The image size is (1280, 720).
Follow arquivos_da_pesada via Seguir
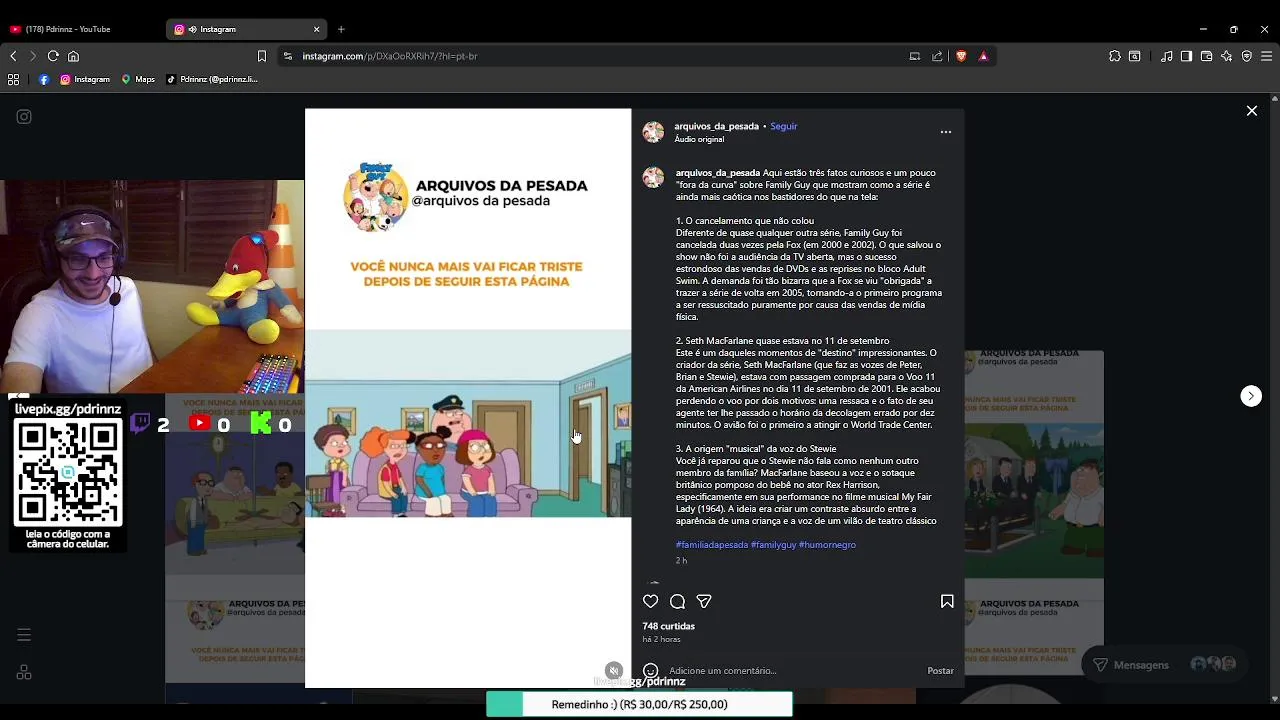pyautogui.click(x=784, y=126)
